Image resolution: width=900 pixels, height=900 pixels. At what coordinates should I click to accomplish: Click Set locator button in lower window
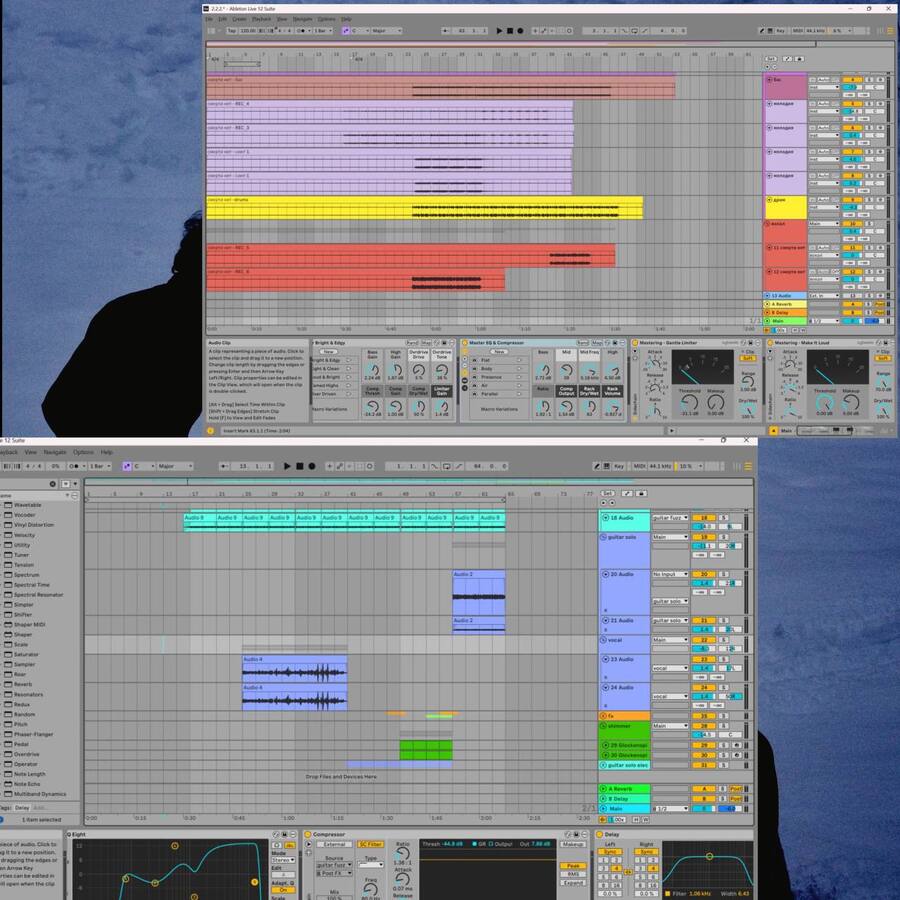pos(607,494)
